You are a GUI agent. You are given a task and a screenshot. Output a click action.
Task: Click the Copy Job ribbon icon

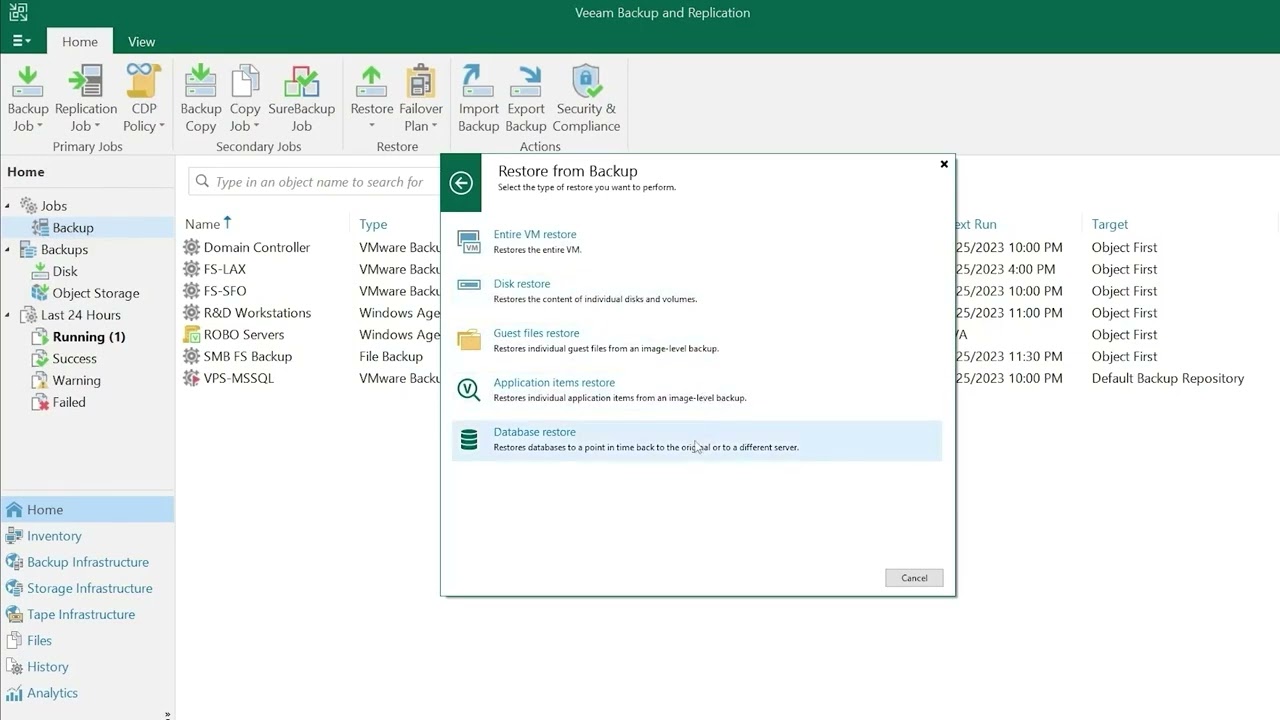(x=245, y=81)
